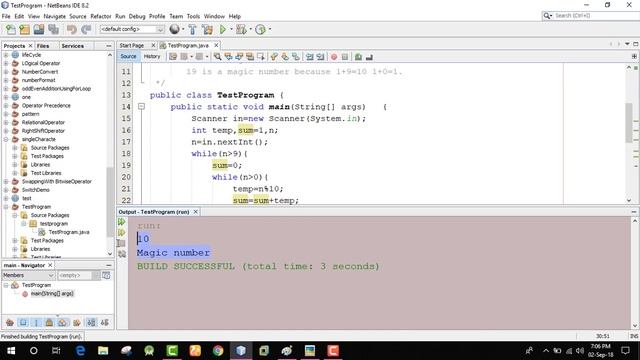This screenshot has height=360, width=640.
Task: Toggle Show Static Members filter in Navigator
Action: coord(36,322)
